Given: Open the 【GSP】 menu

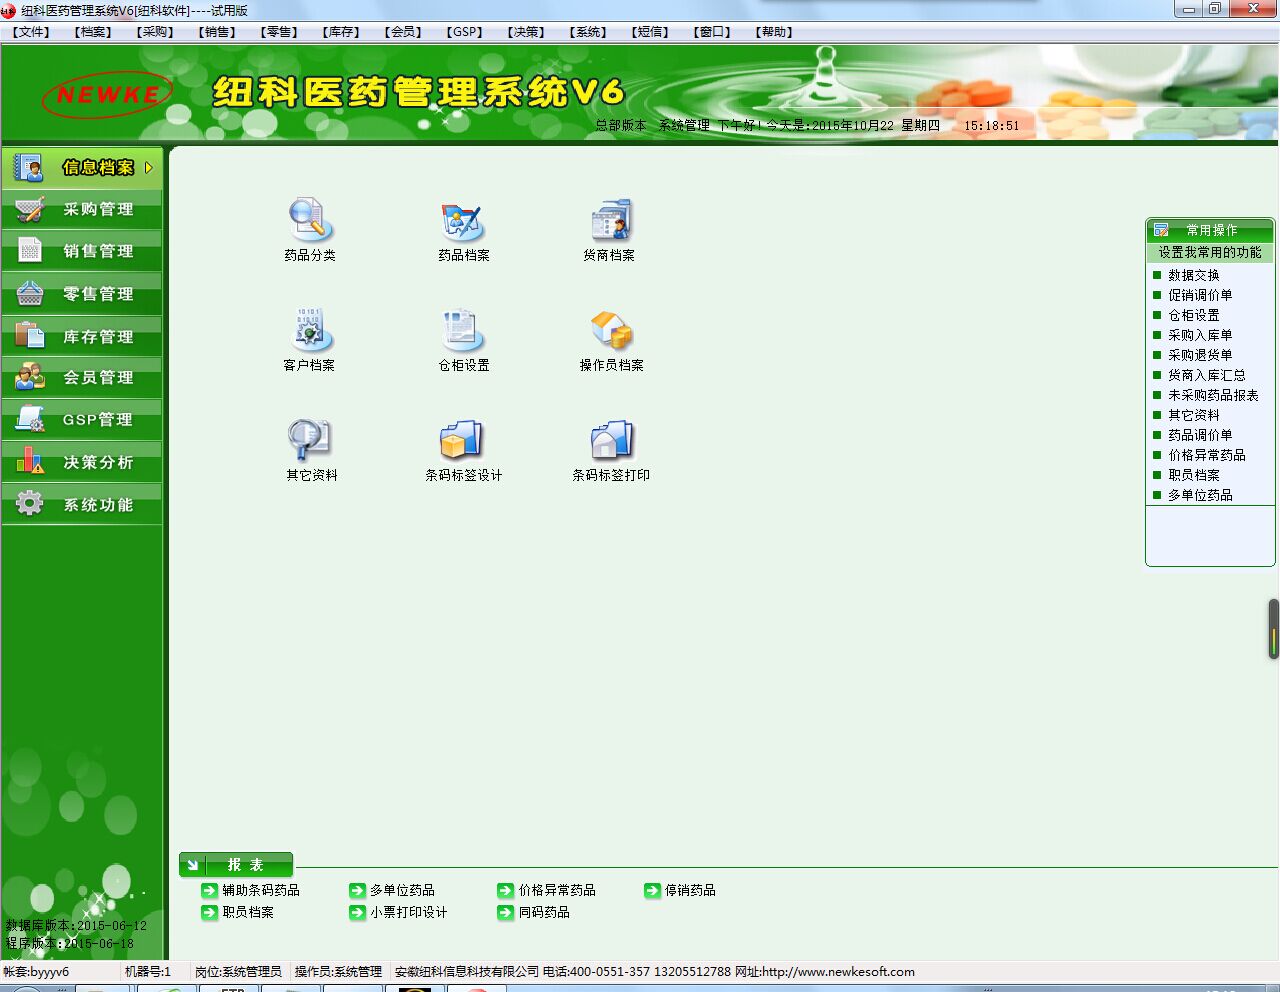Looking at the screenshot, I should [x=465, y=32].
